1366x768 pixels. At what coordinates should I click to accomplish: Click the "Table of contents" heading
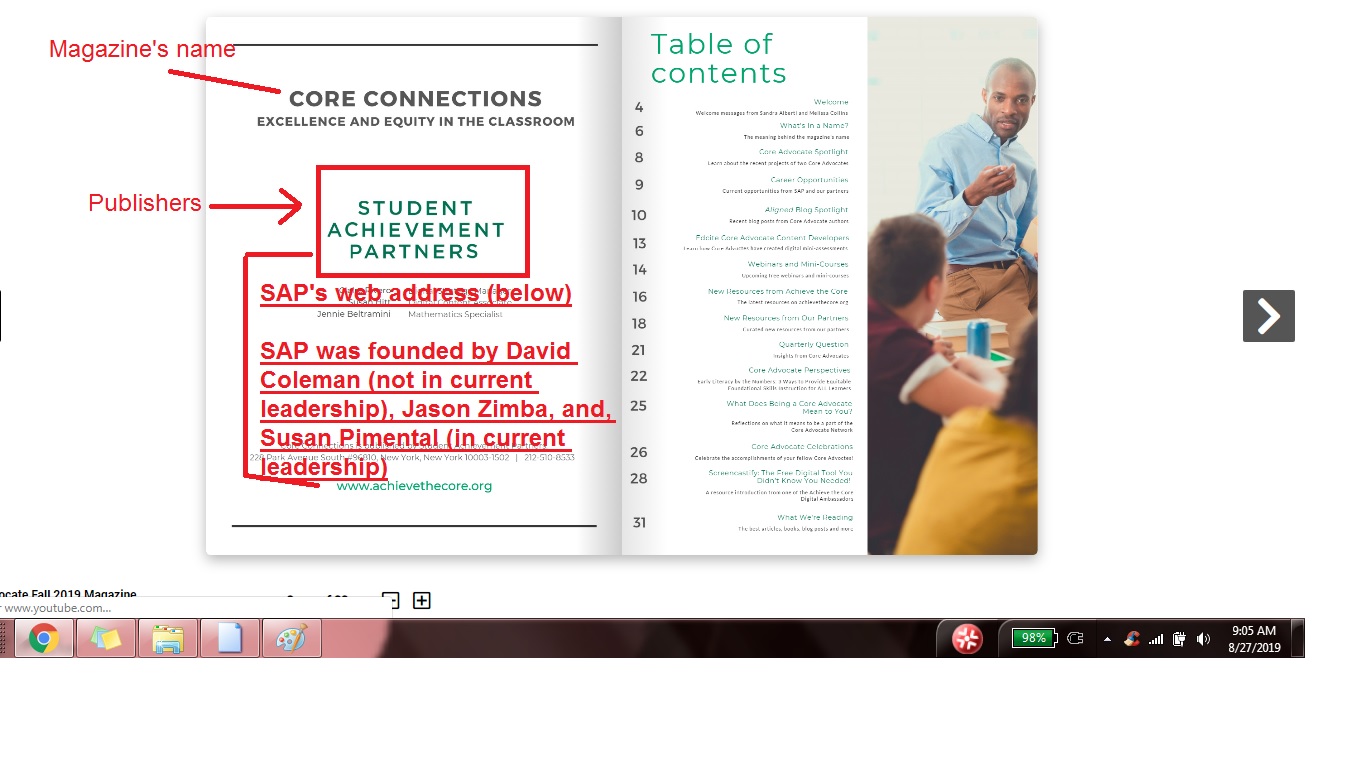718,58
